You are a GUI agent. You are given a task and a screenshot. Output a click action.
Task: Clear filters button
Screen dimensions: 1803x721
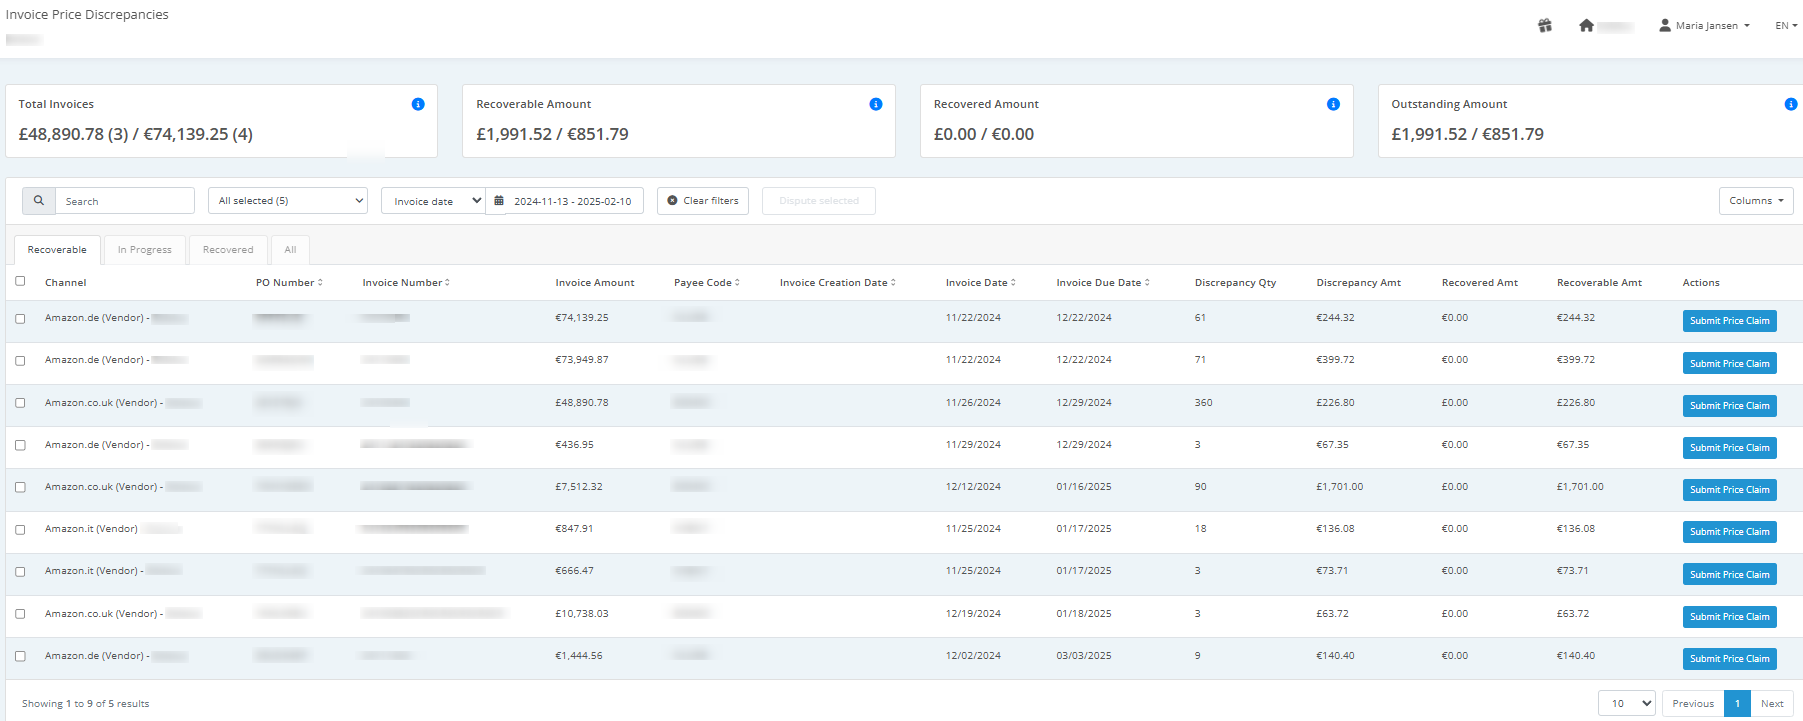703,201
